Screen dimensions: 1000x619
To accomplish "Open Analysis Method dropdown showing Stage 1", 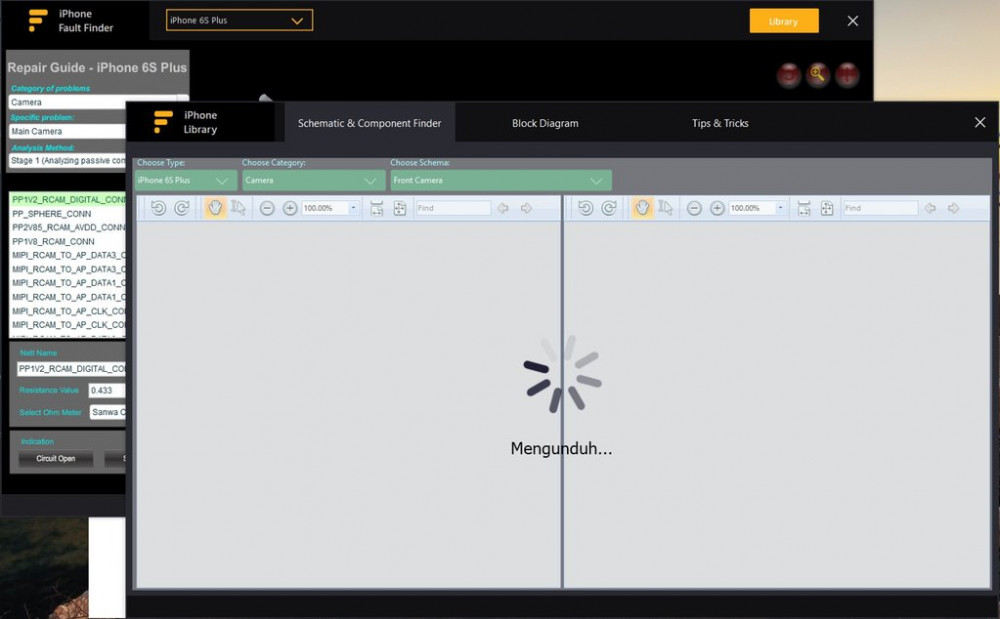I will click(x=67, y=161).
